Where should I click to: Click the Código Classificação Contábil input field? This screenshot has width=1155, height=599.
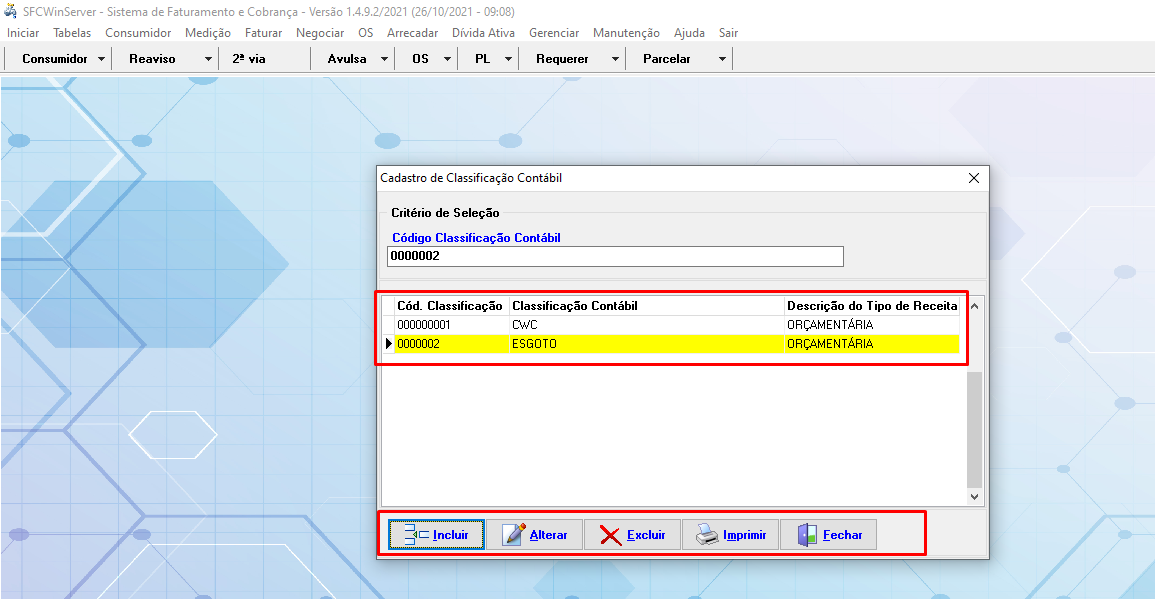tap(615, 257)
